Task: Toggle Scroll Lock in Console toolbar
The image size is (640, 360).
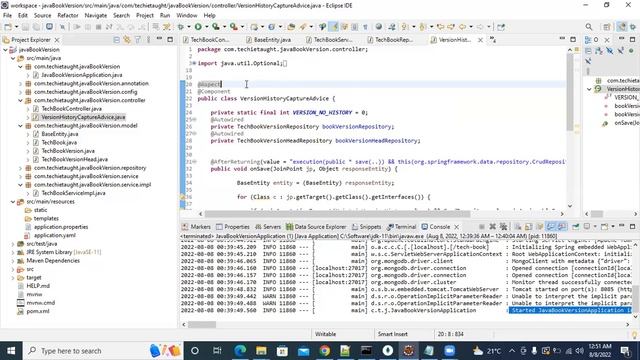Action: coord(529,227)
